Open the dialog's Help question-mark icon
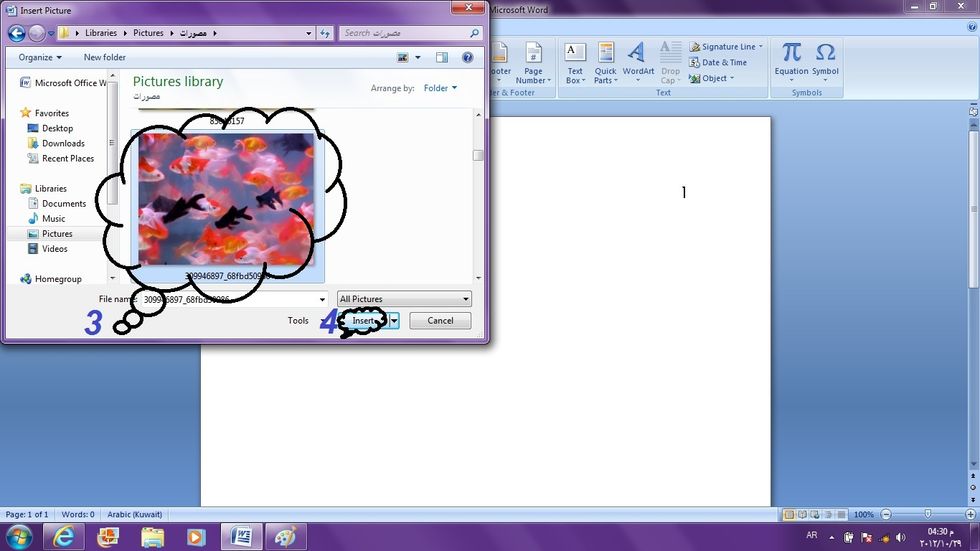 pyautogui.click(x=467, y=57)
